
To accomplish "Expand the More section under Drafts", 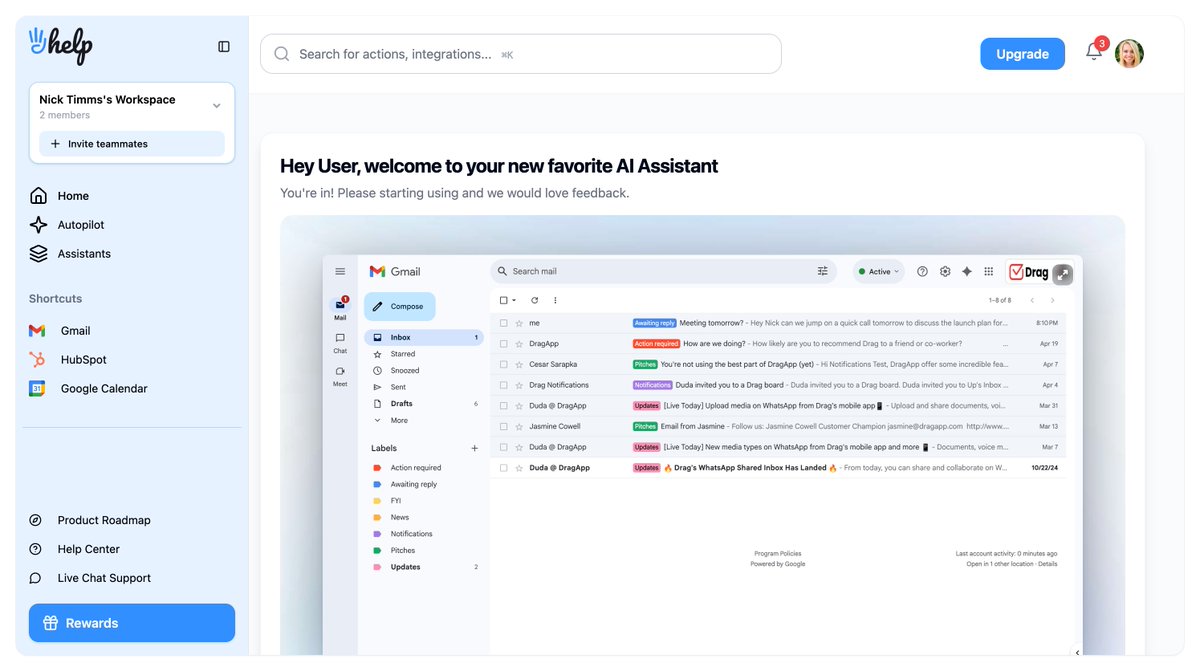I will [397, 420].
